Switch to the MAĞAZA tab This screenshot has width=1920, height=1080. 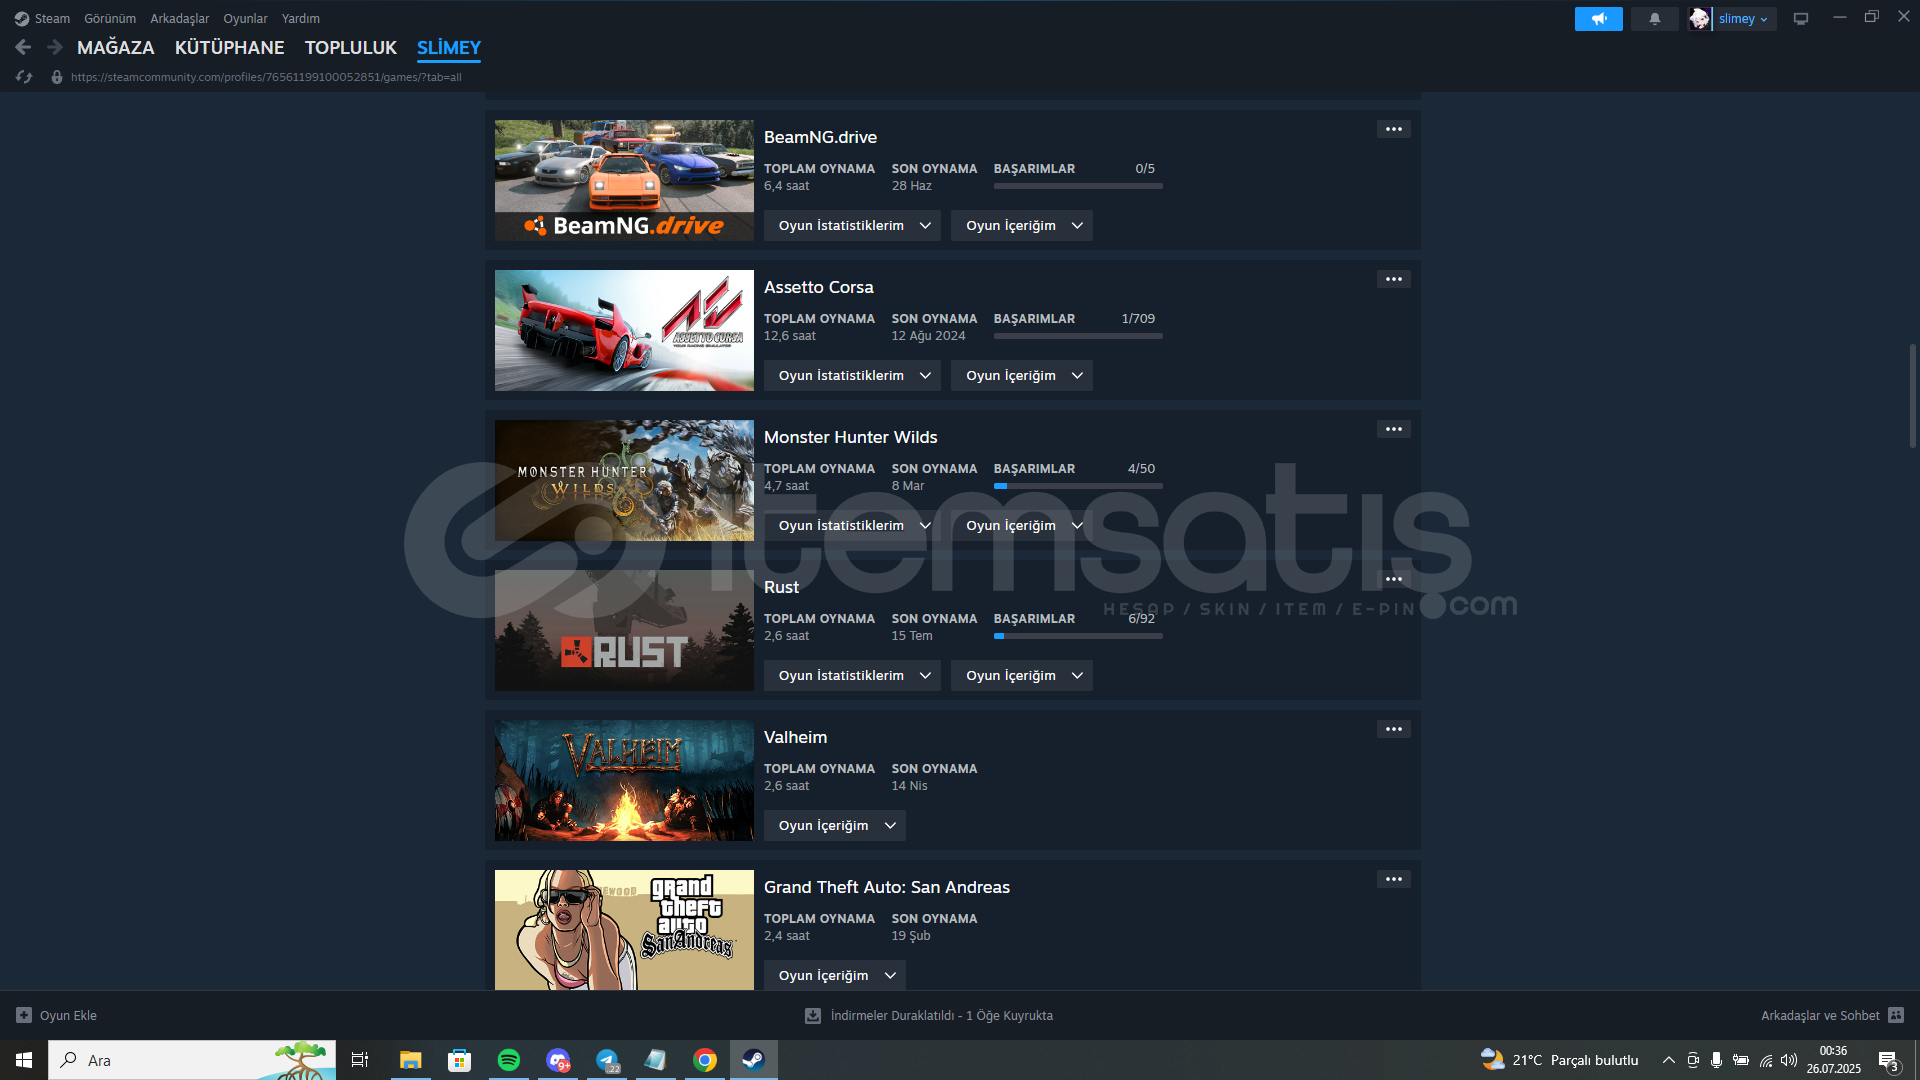tap(116, 48)
